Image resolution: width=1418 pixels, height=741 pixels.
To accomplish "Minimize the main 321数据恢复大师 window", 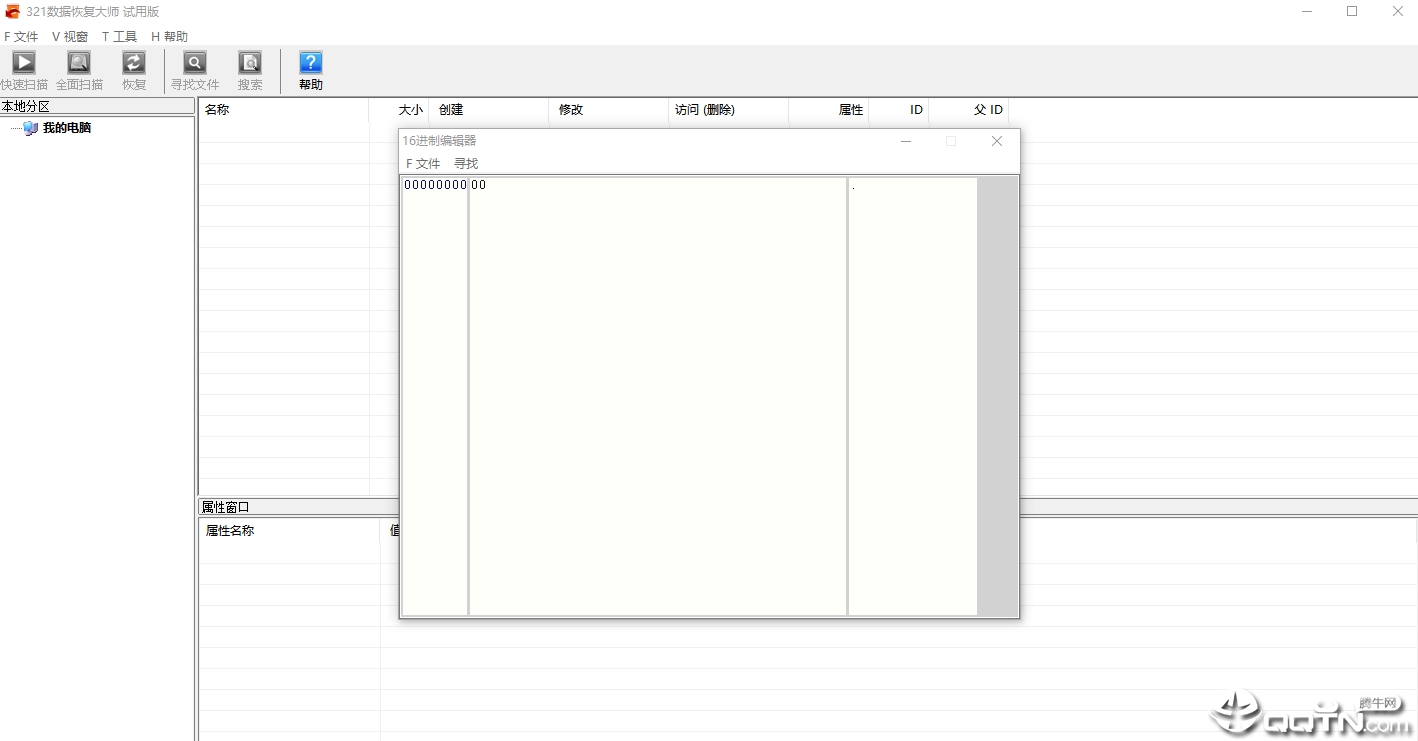I will (1307, 11).
